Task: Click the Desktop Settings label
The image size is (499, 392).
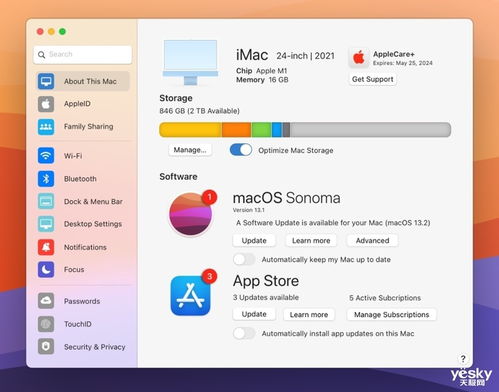Action: (x=93, y=224)
